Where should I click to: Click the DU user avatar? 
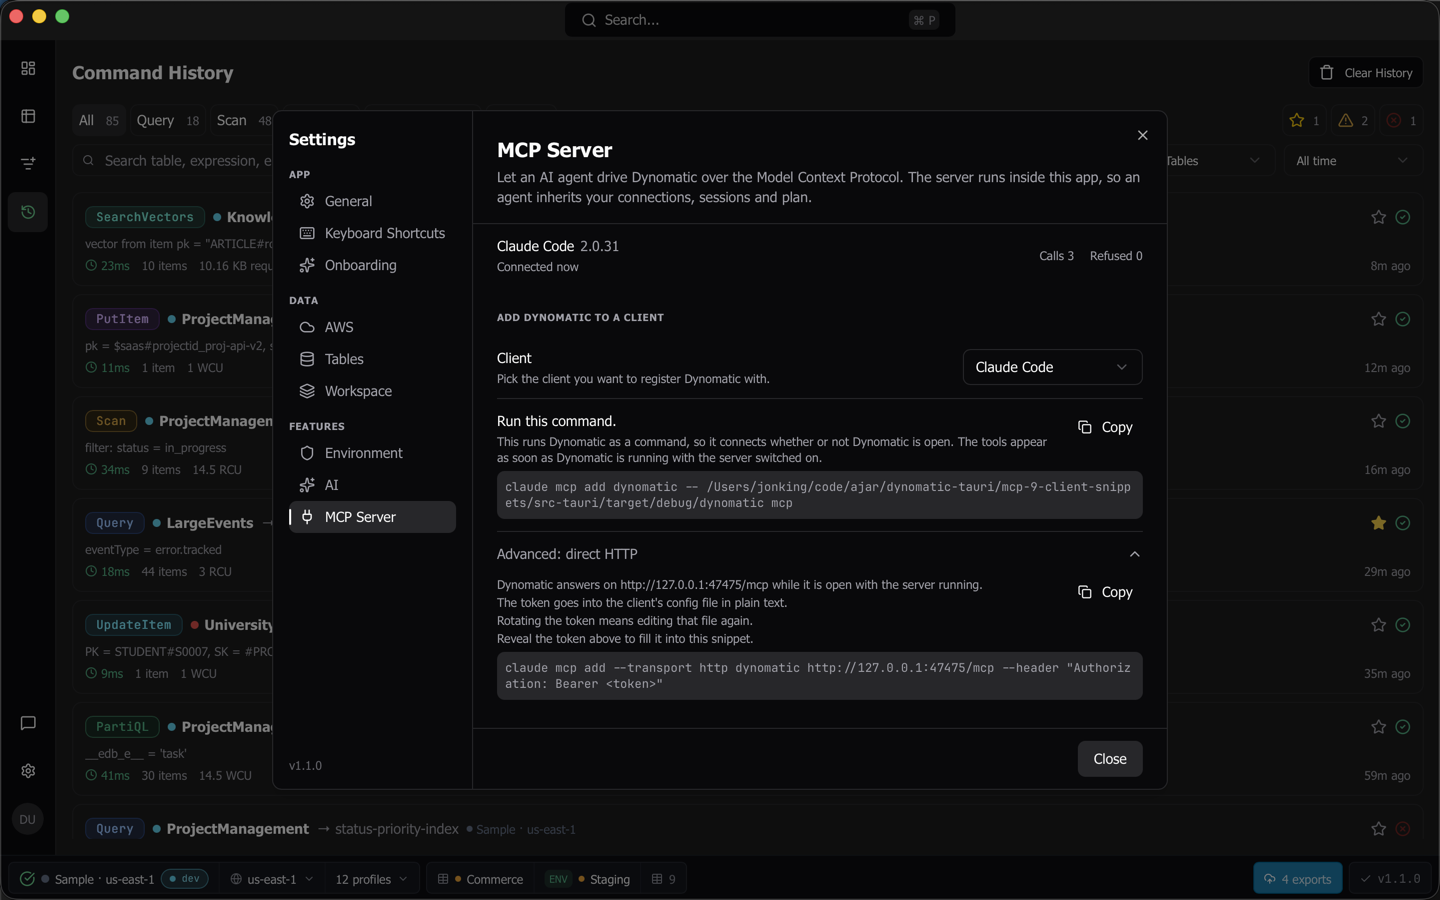coord(28,819)
